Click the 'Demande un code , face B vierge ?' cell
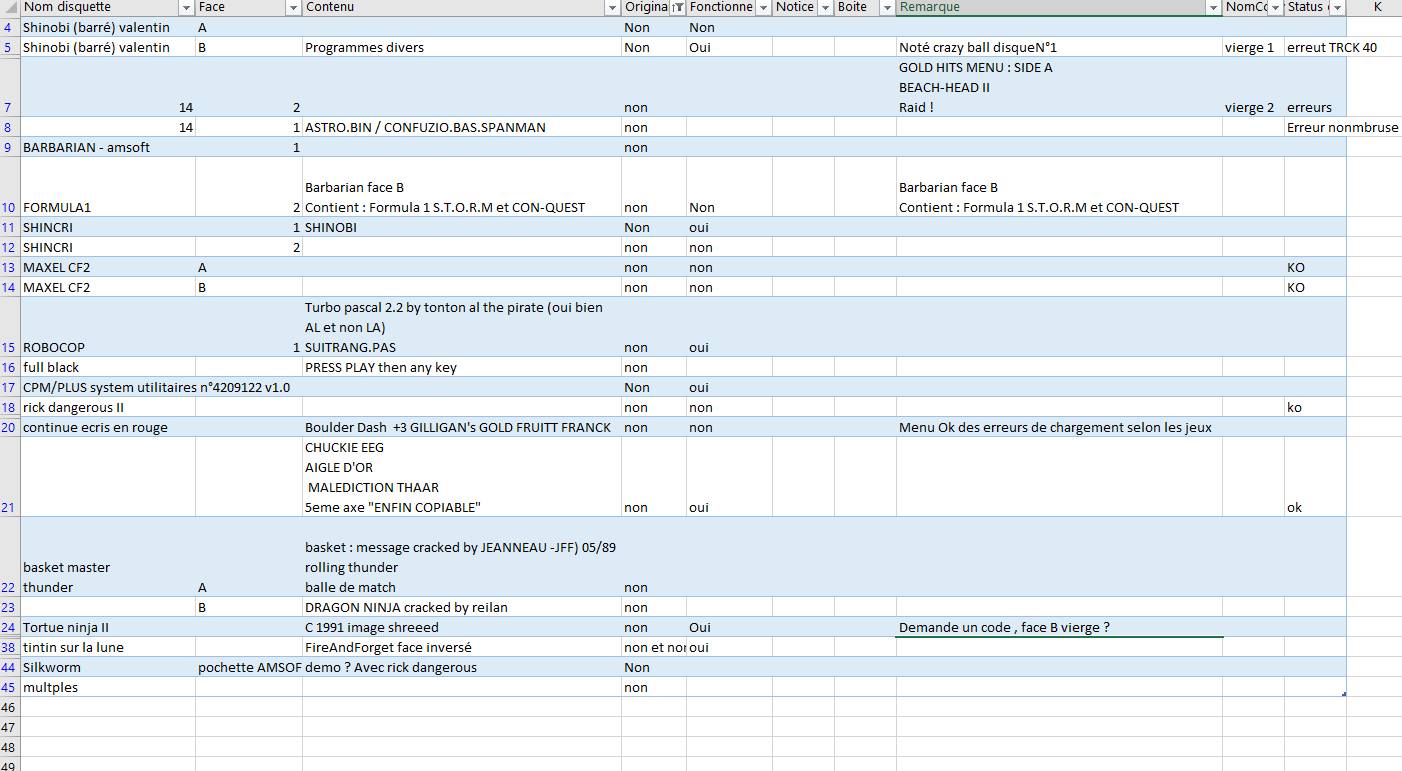 1059,627
